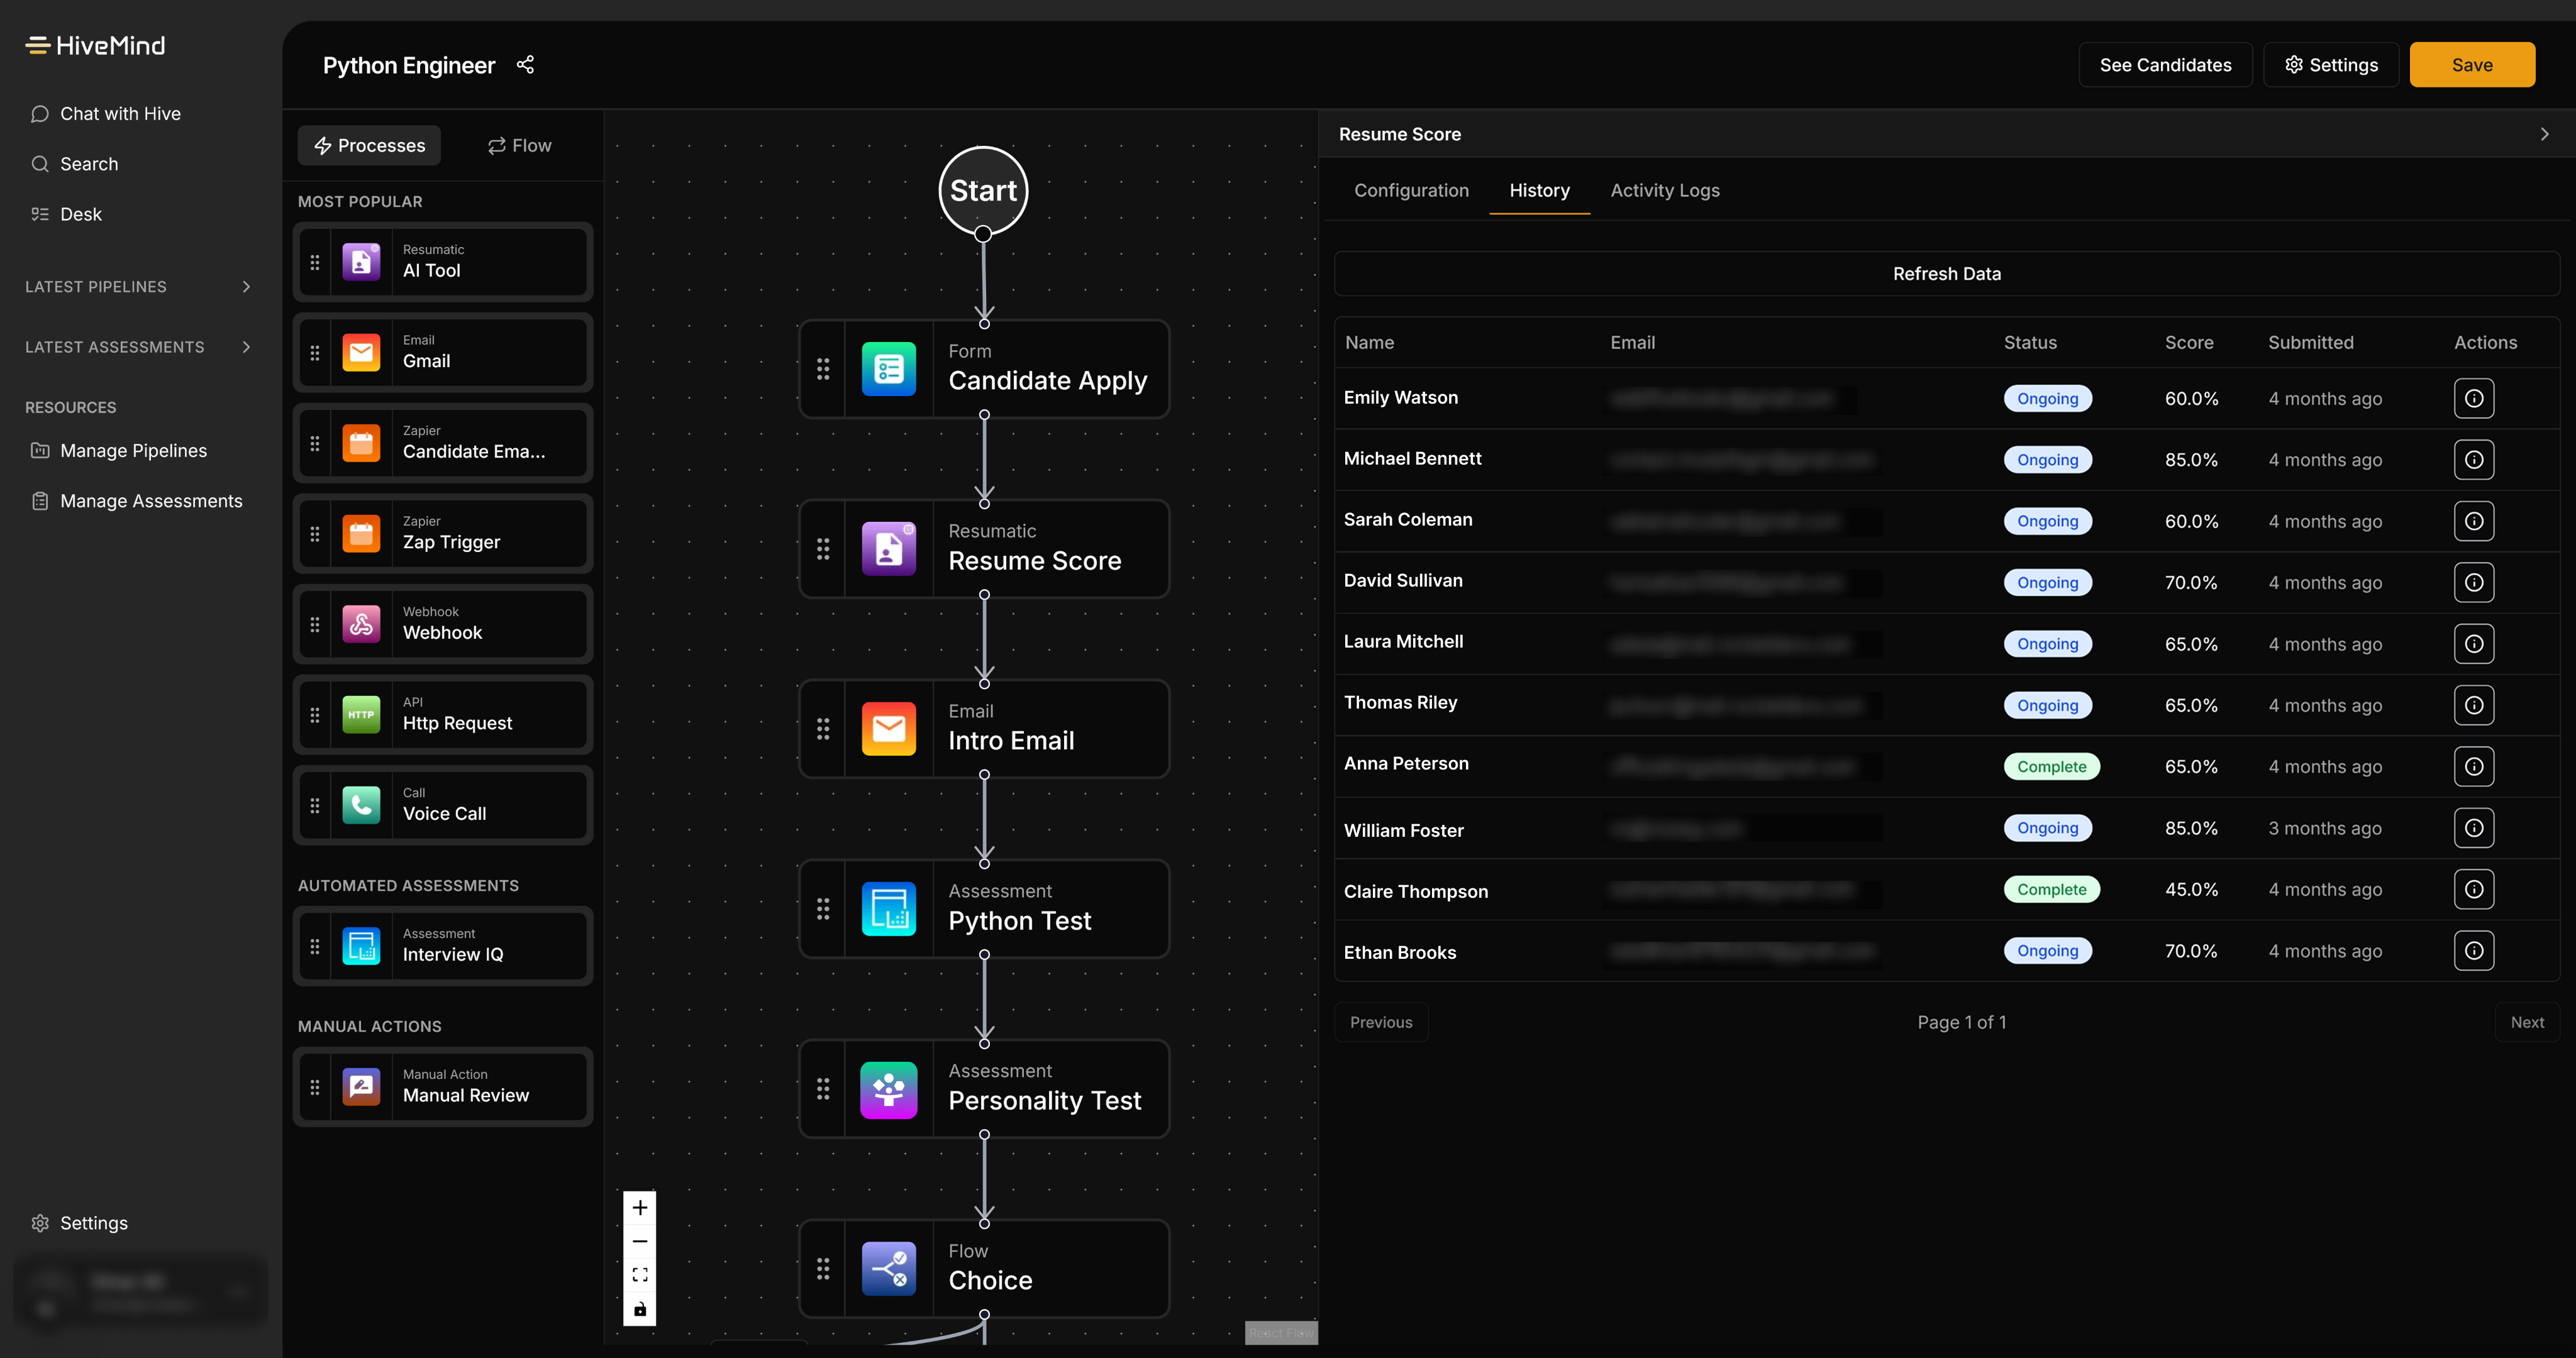Screen dimensions: 2576x1358
Task: Select the Voice Call process icon
Action: pos(361,805)
